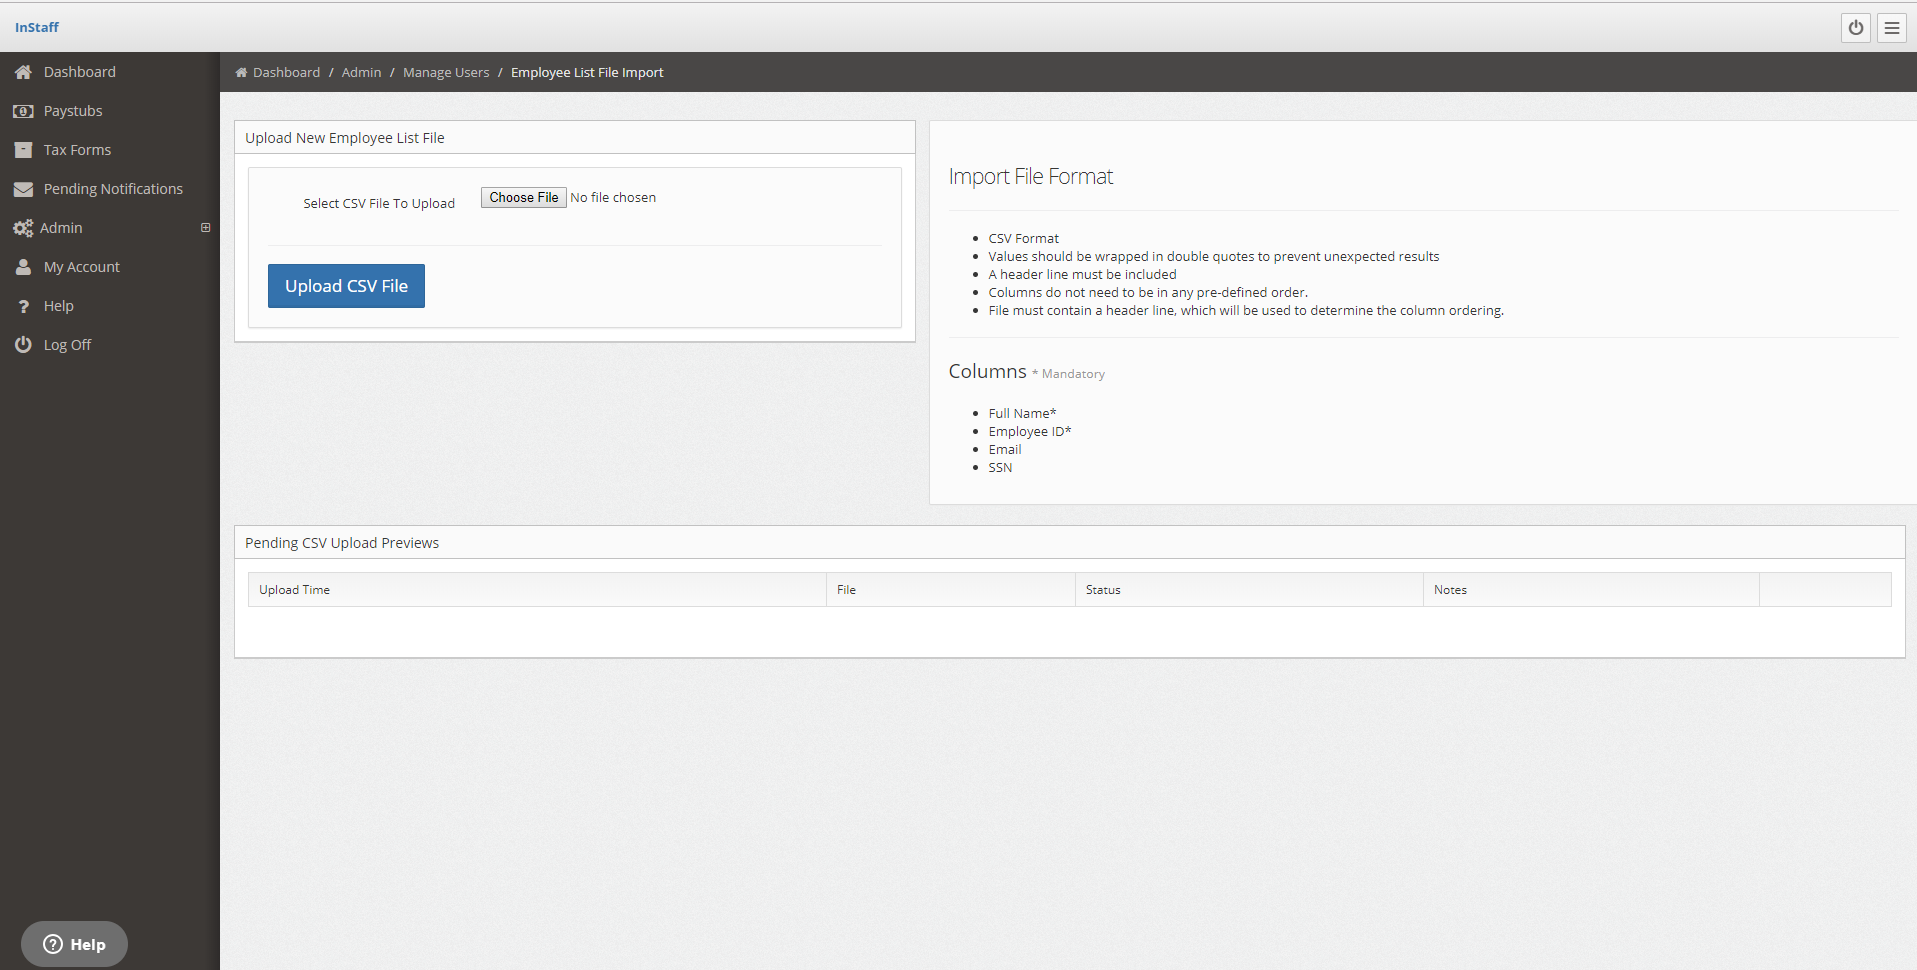The image size is (1917, 970).
Task: Click the Pending Notifications envelope icon
Action: pos(24,188)
